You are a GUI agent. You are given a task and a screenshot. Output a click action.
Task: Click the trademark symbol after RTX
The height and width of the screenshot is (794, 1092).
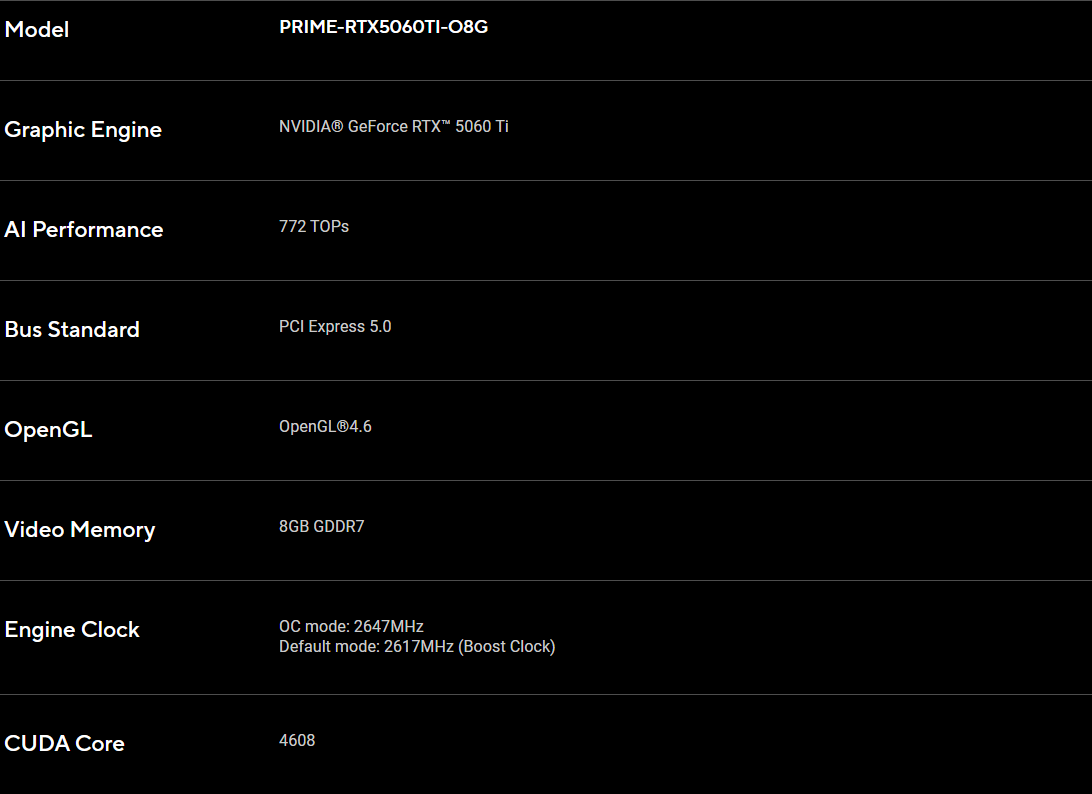(x=446, y=123)
